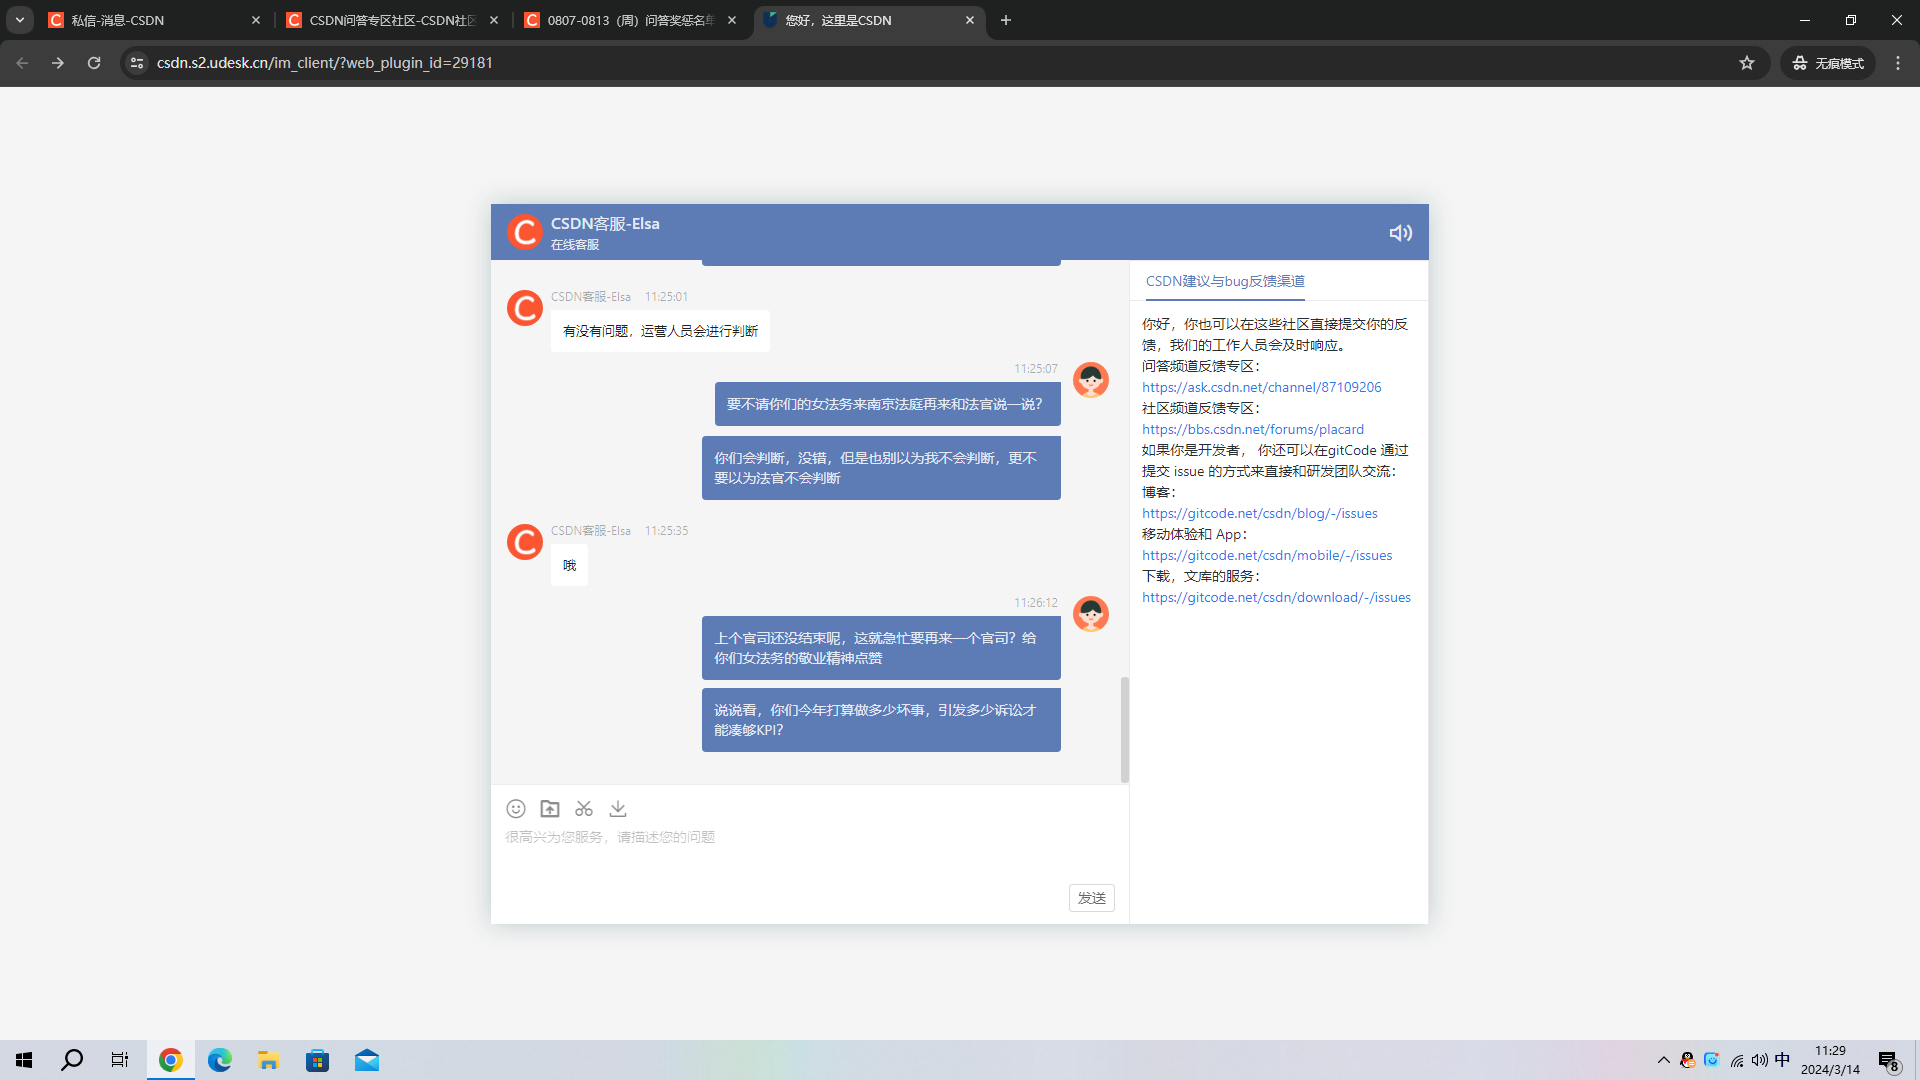This screenshot has height=1080, width=1920.
Task: Open the Chrome customize menu
Action: coord(1898,62)
